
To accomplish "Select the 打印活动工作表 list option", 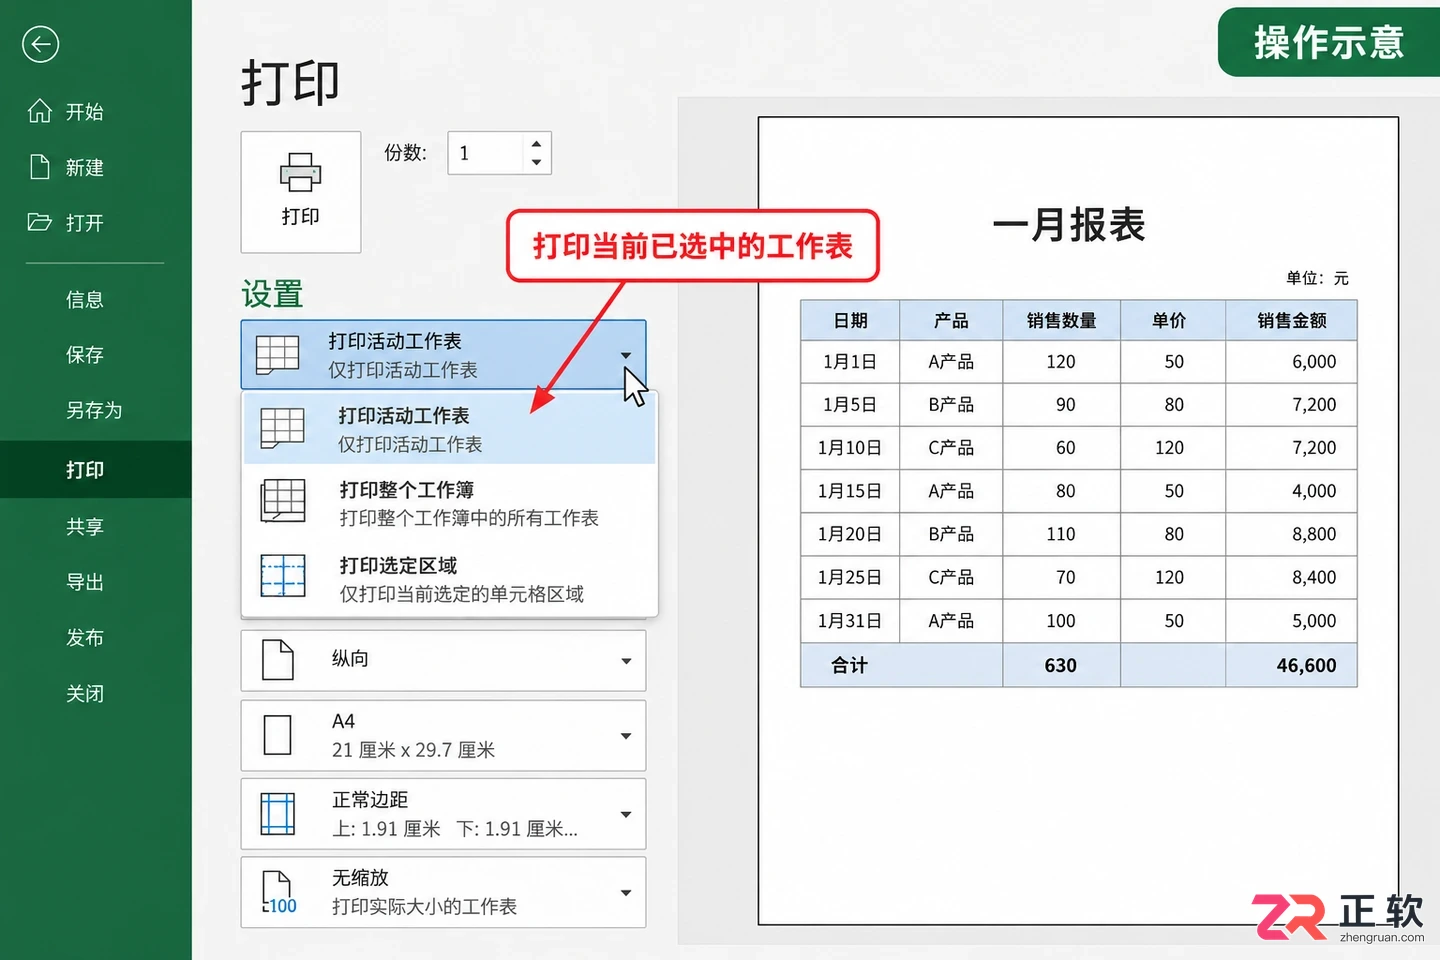I will [x=450, y=429].
